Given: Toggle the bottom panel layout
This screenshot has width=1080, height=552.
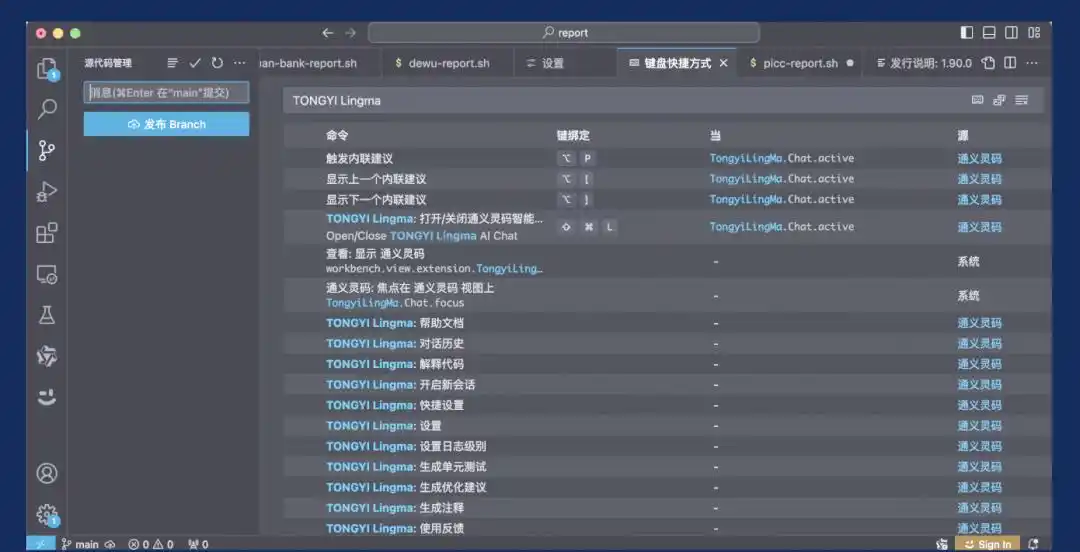Looking at the screenshot, I should pos(989,32).
